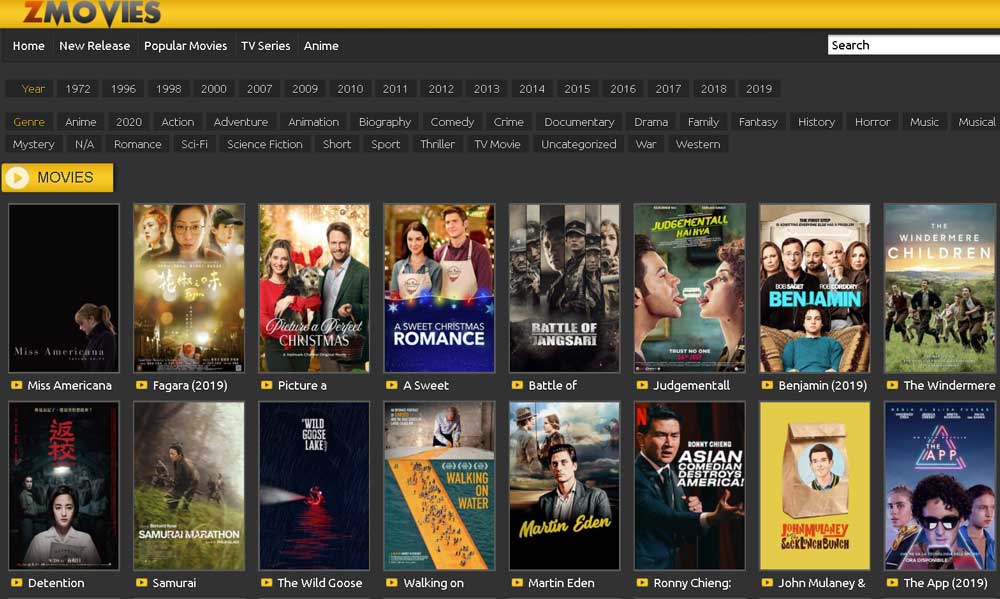This screenshot has height=599, width=1000.
Task: Click the play icon beside Martin Eden
Action: click(517, 582)
